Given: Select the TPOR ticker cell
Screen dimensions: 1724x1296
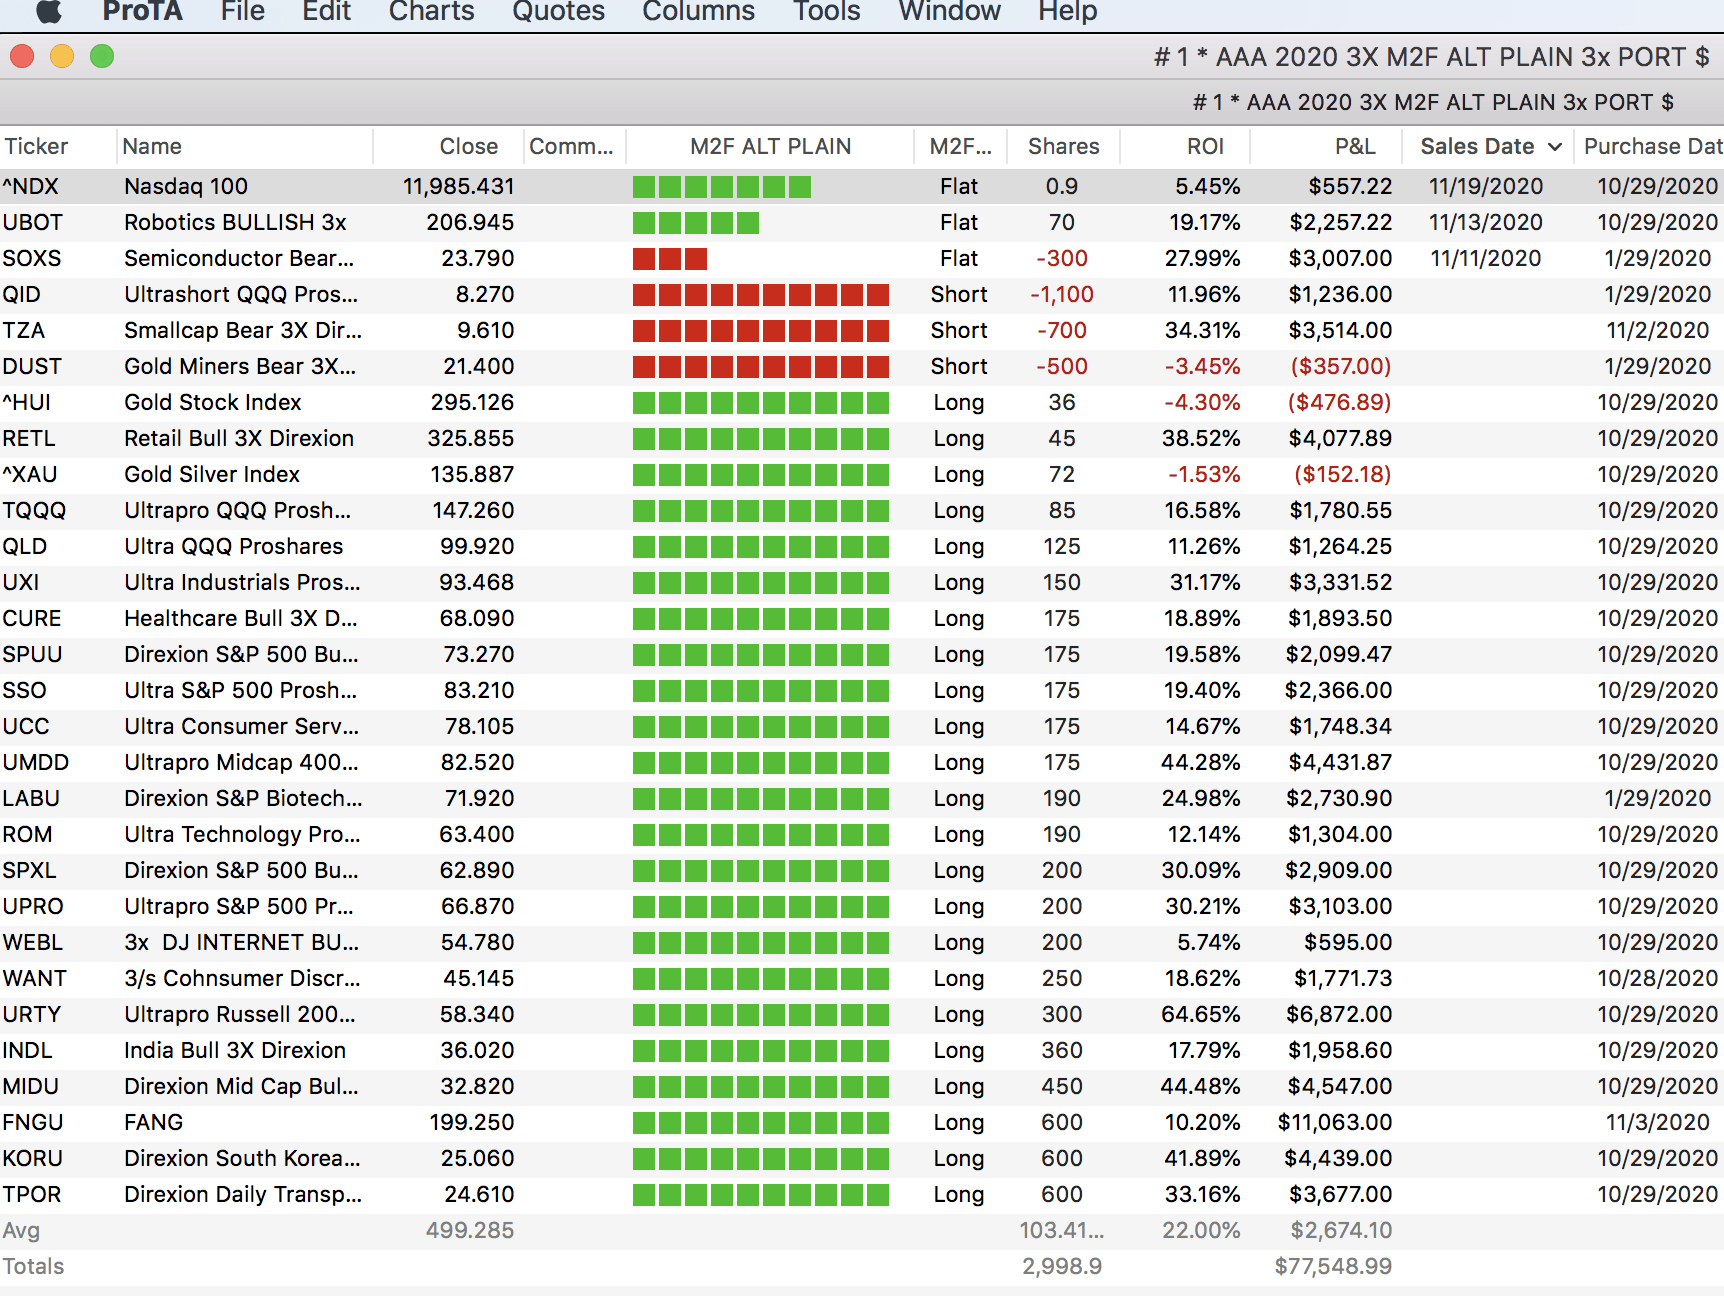Looking at the screenshot, I should pyautogui.click(x=31, y=1195).
